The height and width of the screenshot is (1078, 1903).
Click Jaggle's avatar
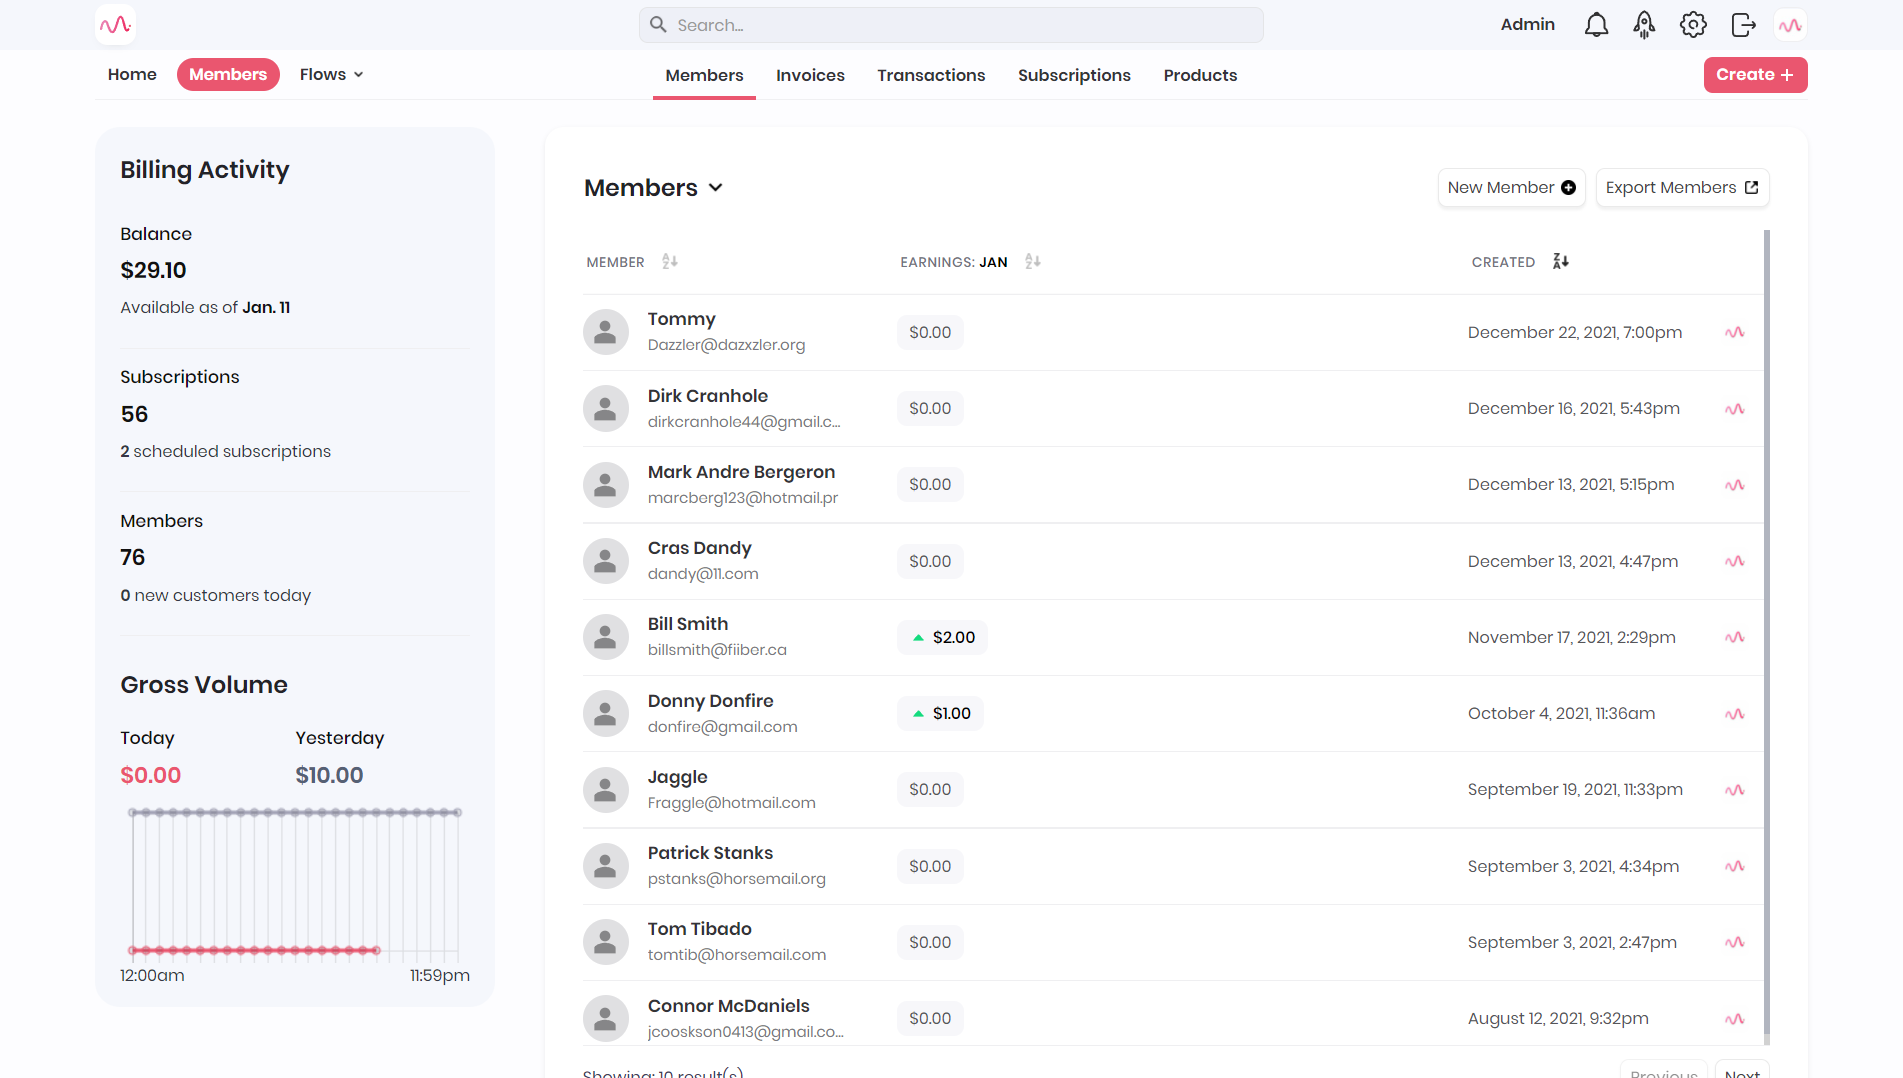[606, 790]
